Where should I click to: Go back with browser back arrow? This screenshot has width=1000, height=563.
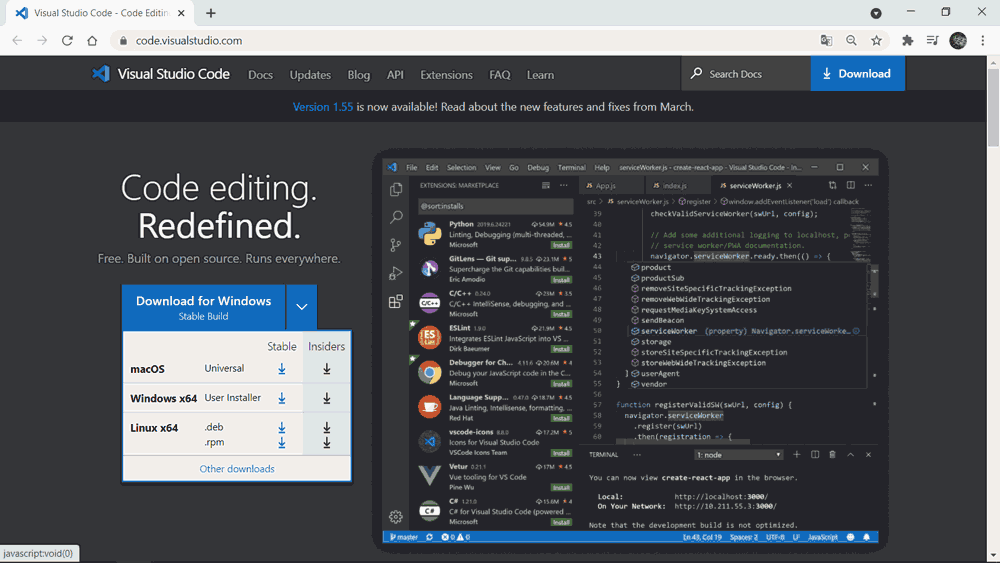17,40
